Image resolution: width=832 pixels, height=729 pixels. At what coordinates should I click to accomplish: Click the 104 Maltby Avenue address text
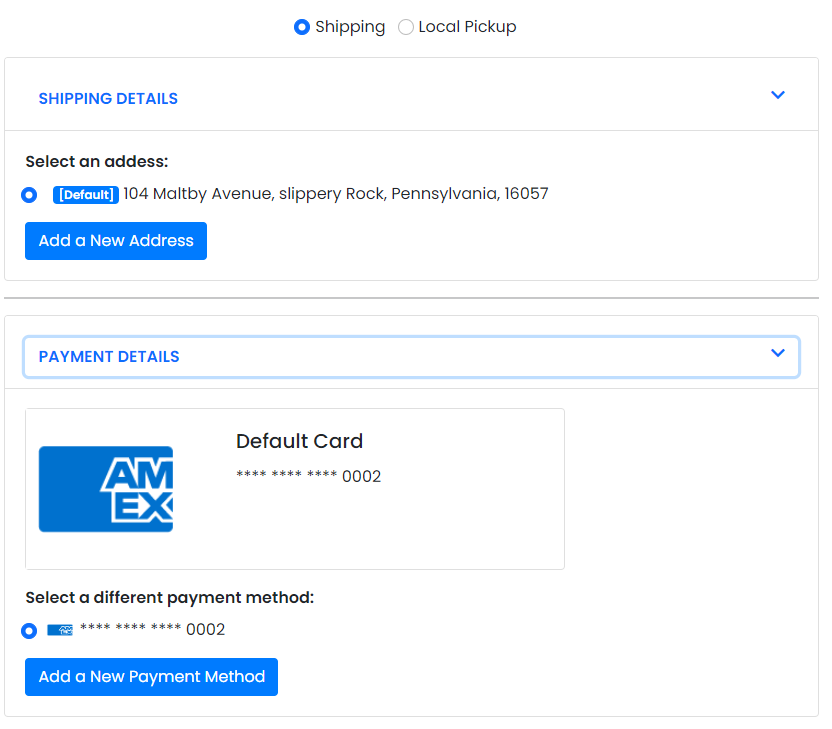coord(336,194)
